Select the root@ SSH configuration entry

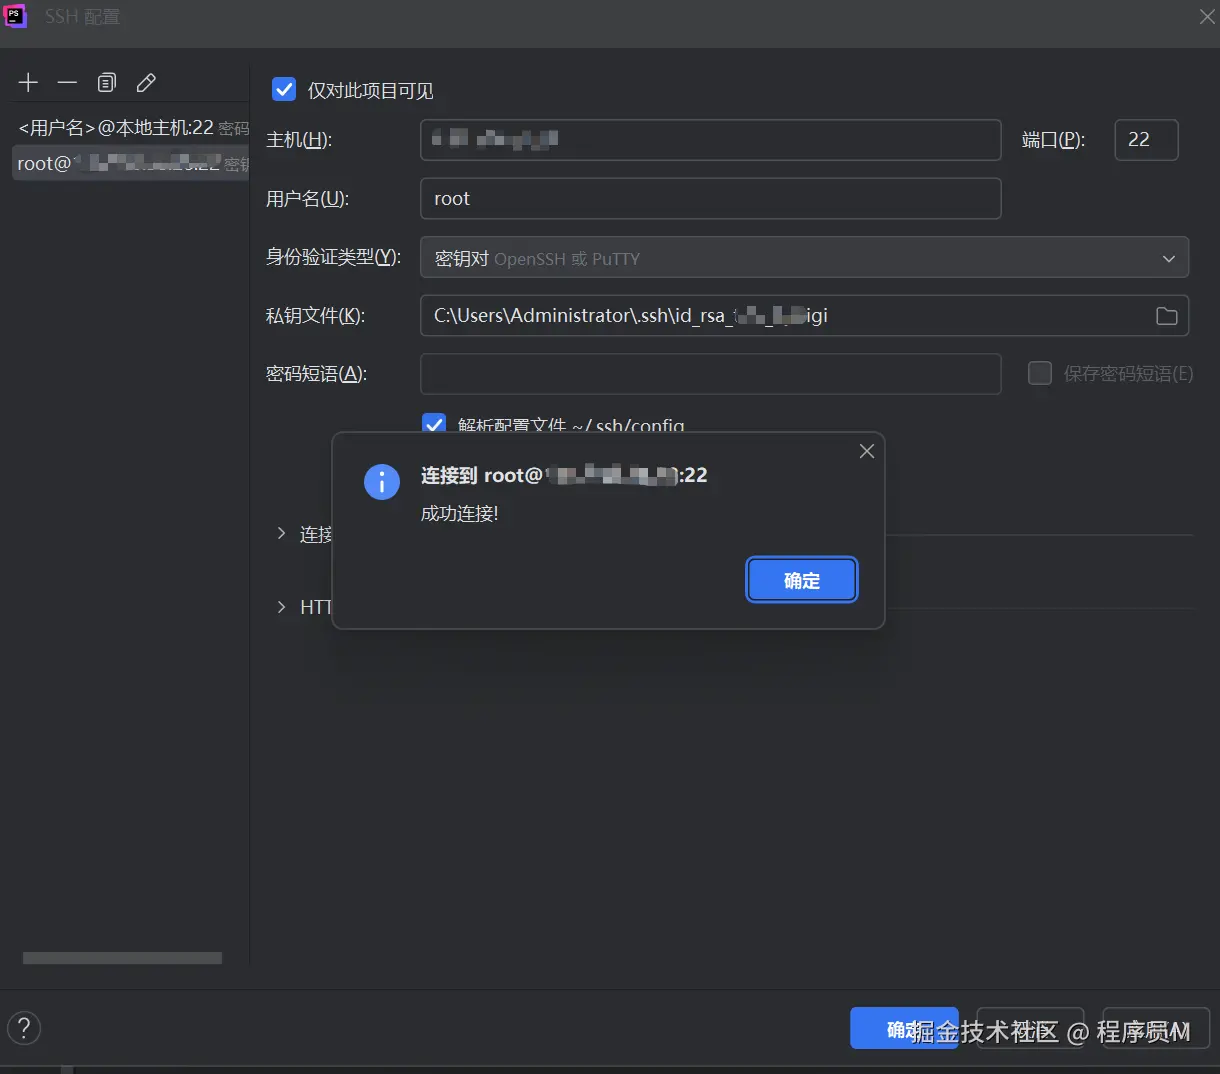[131, 164]
